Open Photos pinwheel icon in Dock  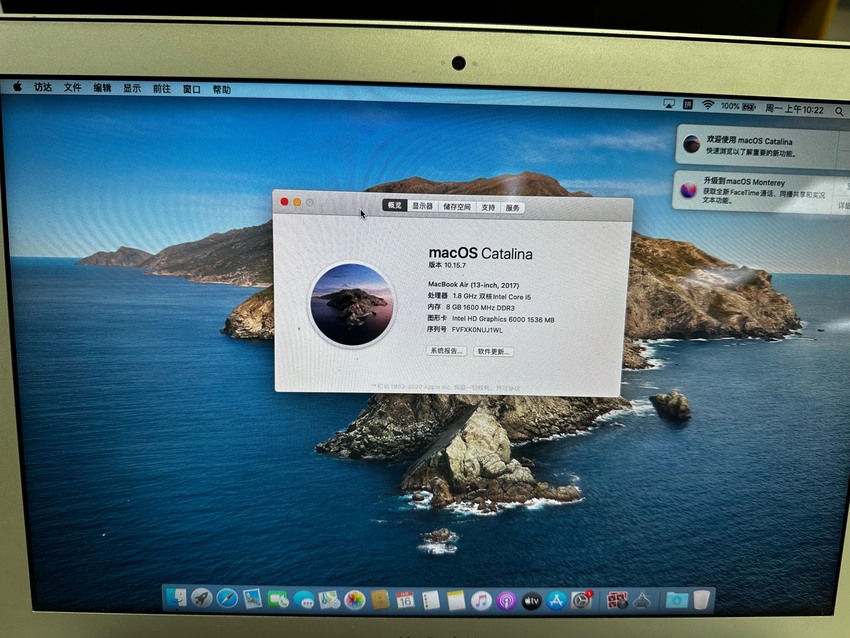coord(355,600)
